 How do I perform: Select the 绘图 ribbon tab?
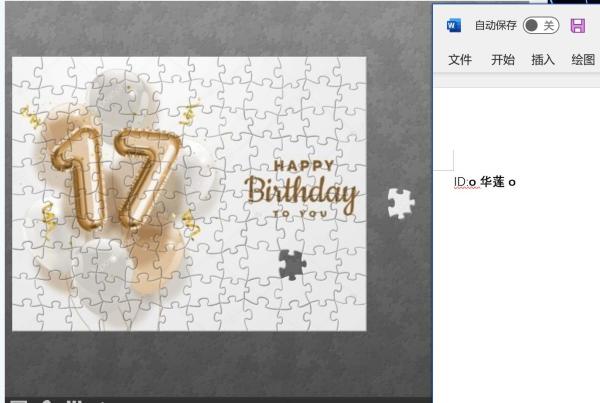pyautogui.click(x=583, y=60)
